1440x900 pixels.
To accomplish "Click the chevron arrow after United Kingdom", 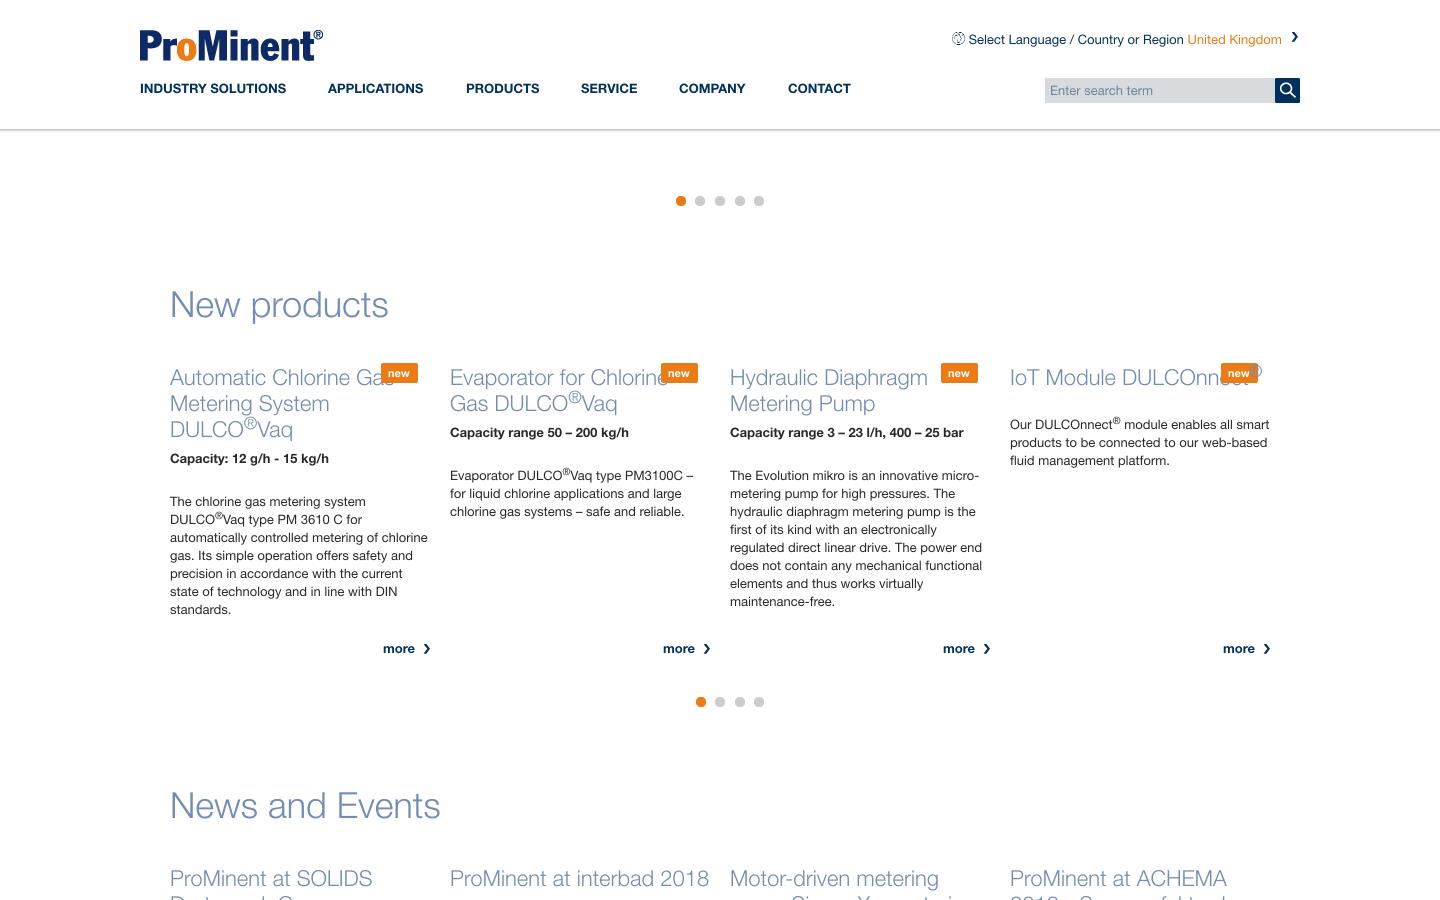I will pos(1294,37).
